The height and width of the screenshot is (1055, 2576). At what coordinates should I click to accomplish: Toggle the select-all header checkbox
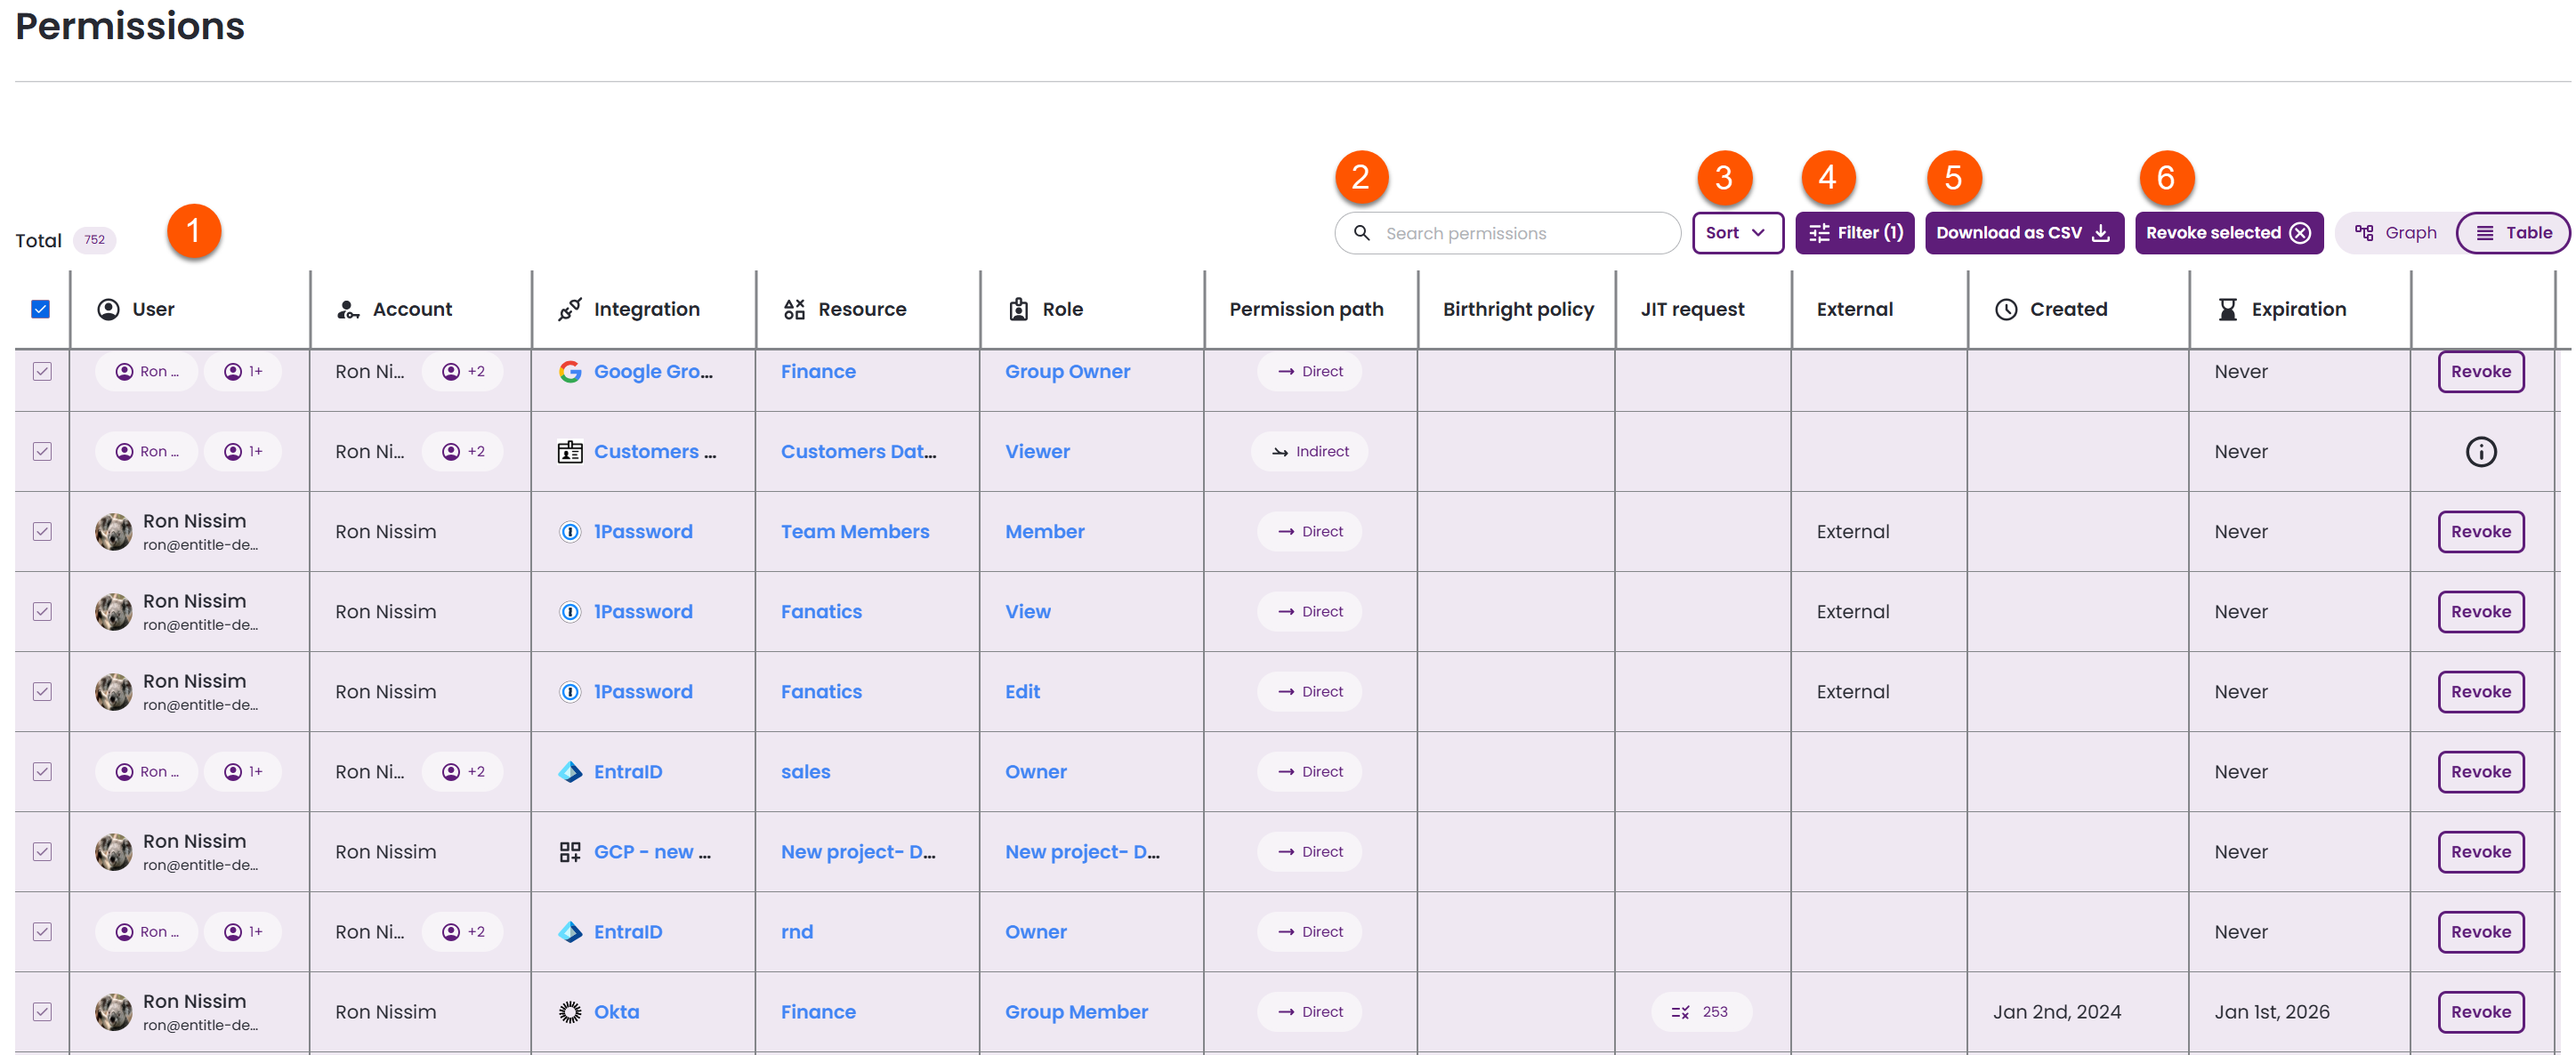point(41,310)
